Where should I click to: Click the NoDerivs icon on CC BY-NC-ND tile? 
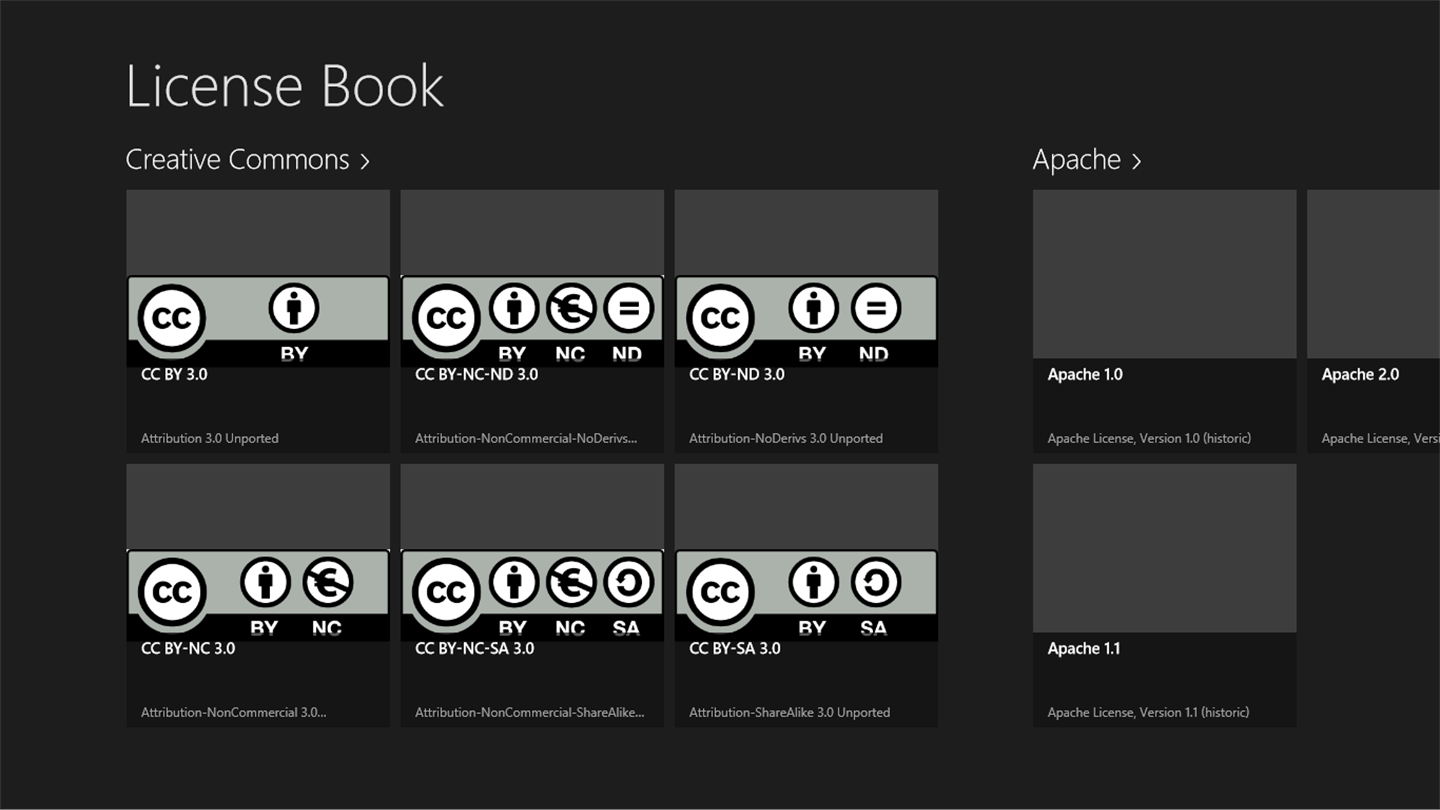click(629, 309)
